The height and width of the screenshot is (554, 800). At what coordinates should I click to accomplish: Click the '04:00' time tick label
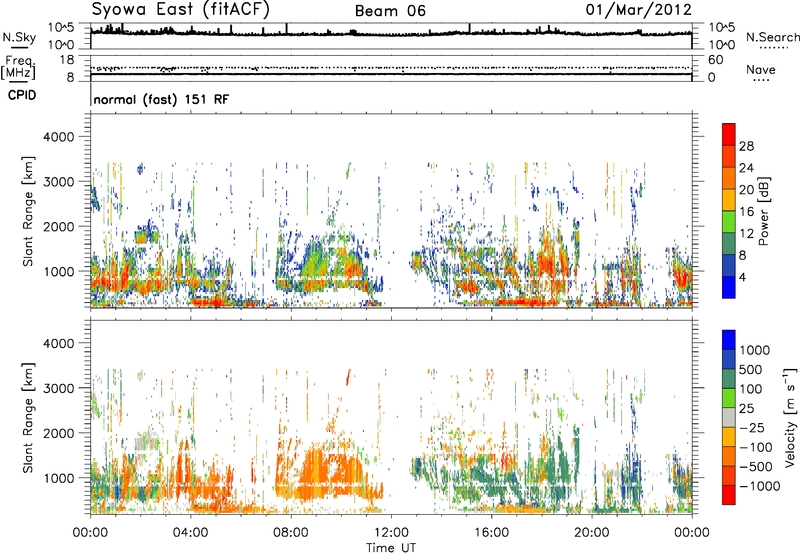point(190,533)
